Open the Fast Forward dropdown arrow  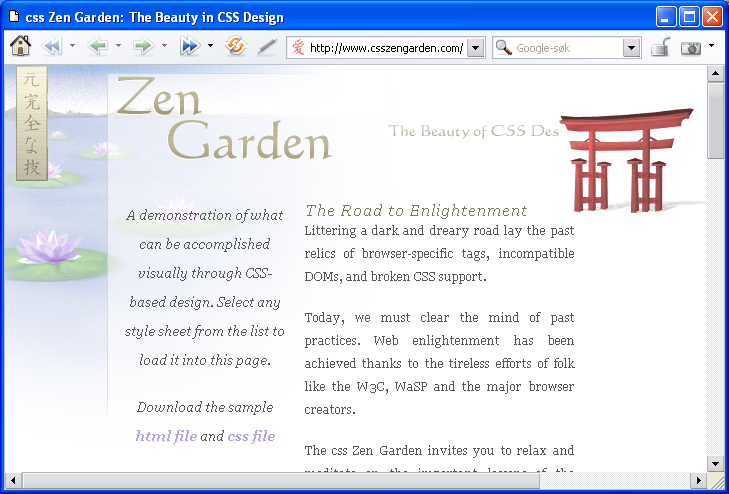(210, 46)
